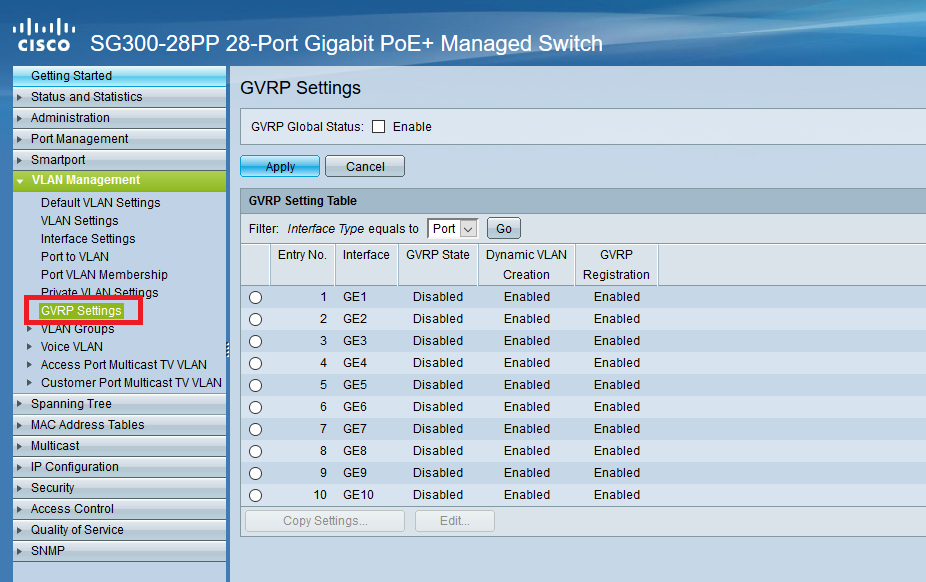Select GVRP Settings in the sidebar

click(81, 310)
